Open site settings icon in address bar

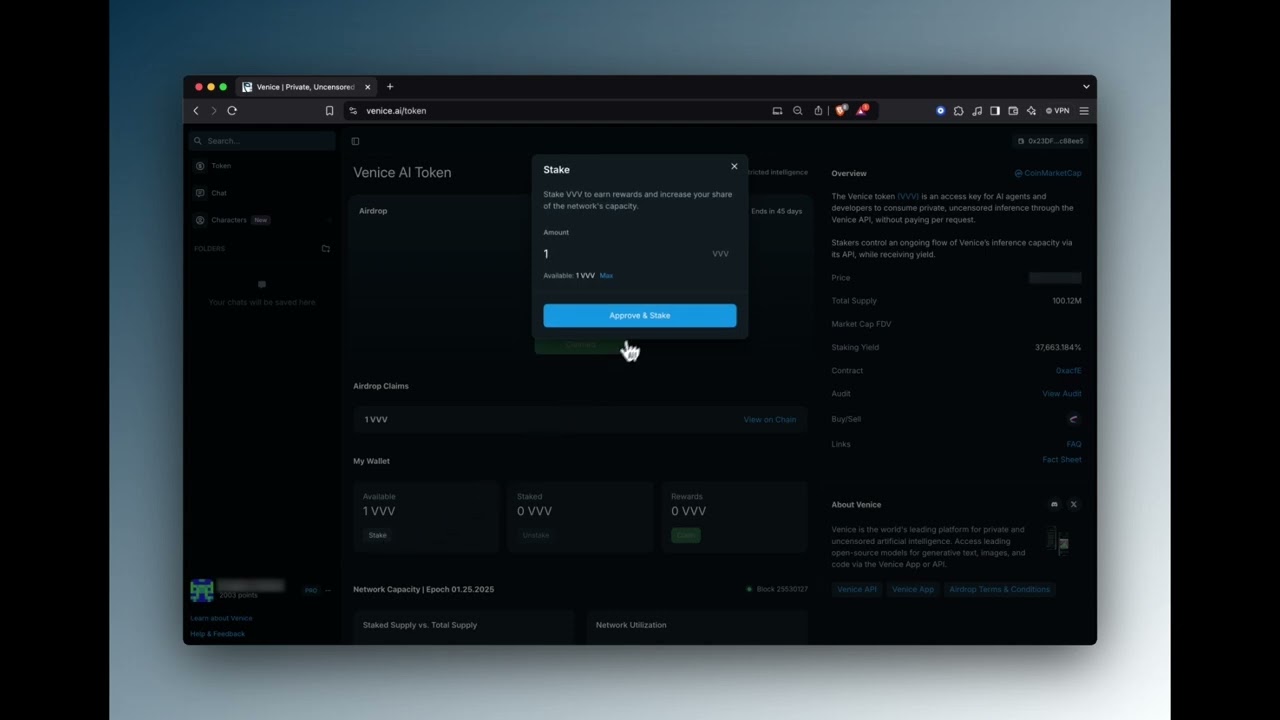(x=353, y=111)
